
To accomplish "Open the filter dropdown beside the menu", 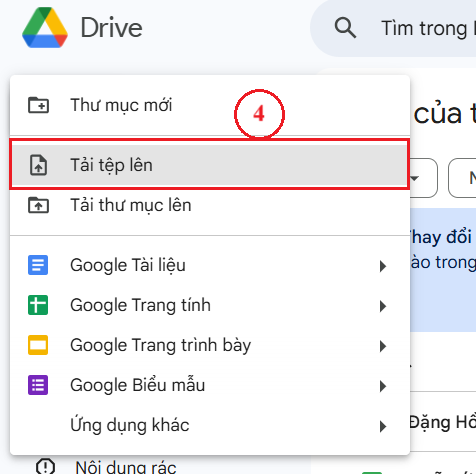I will pos(423,178).
